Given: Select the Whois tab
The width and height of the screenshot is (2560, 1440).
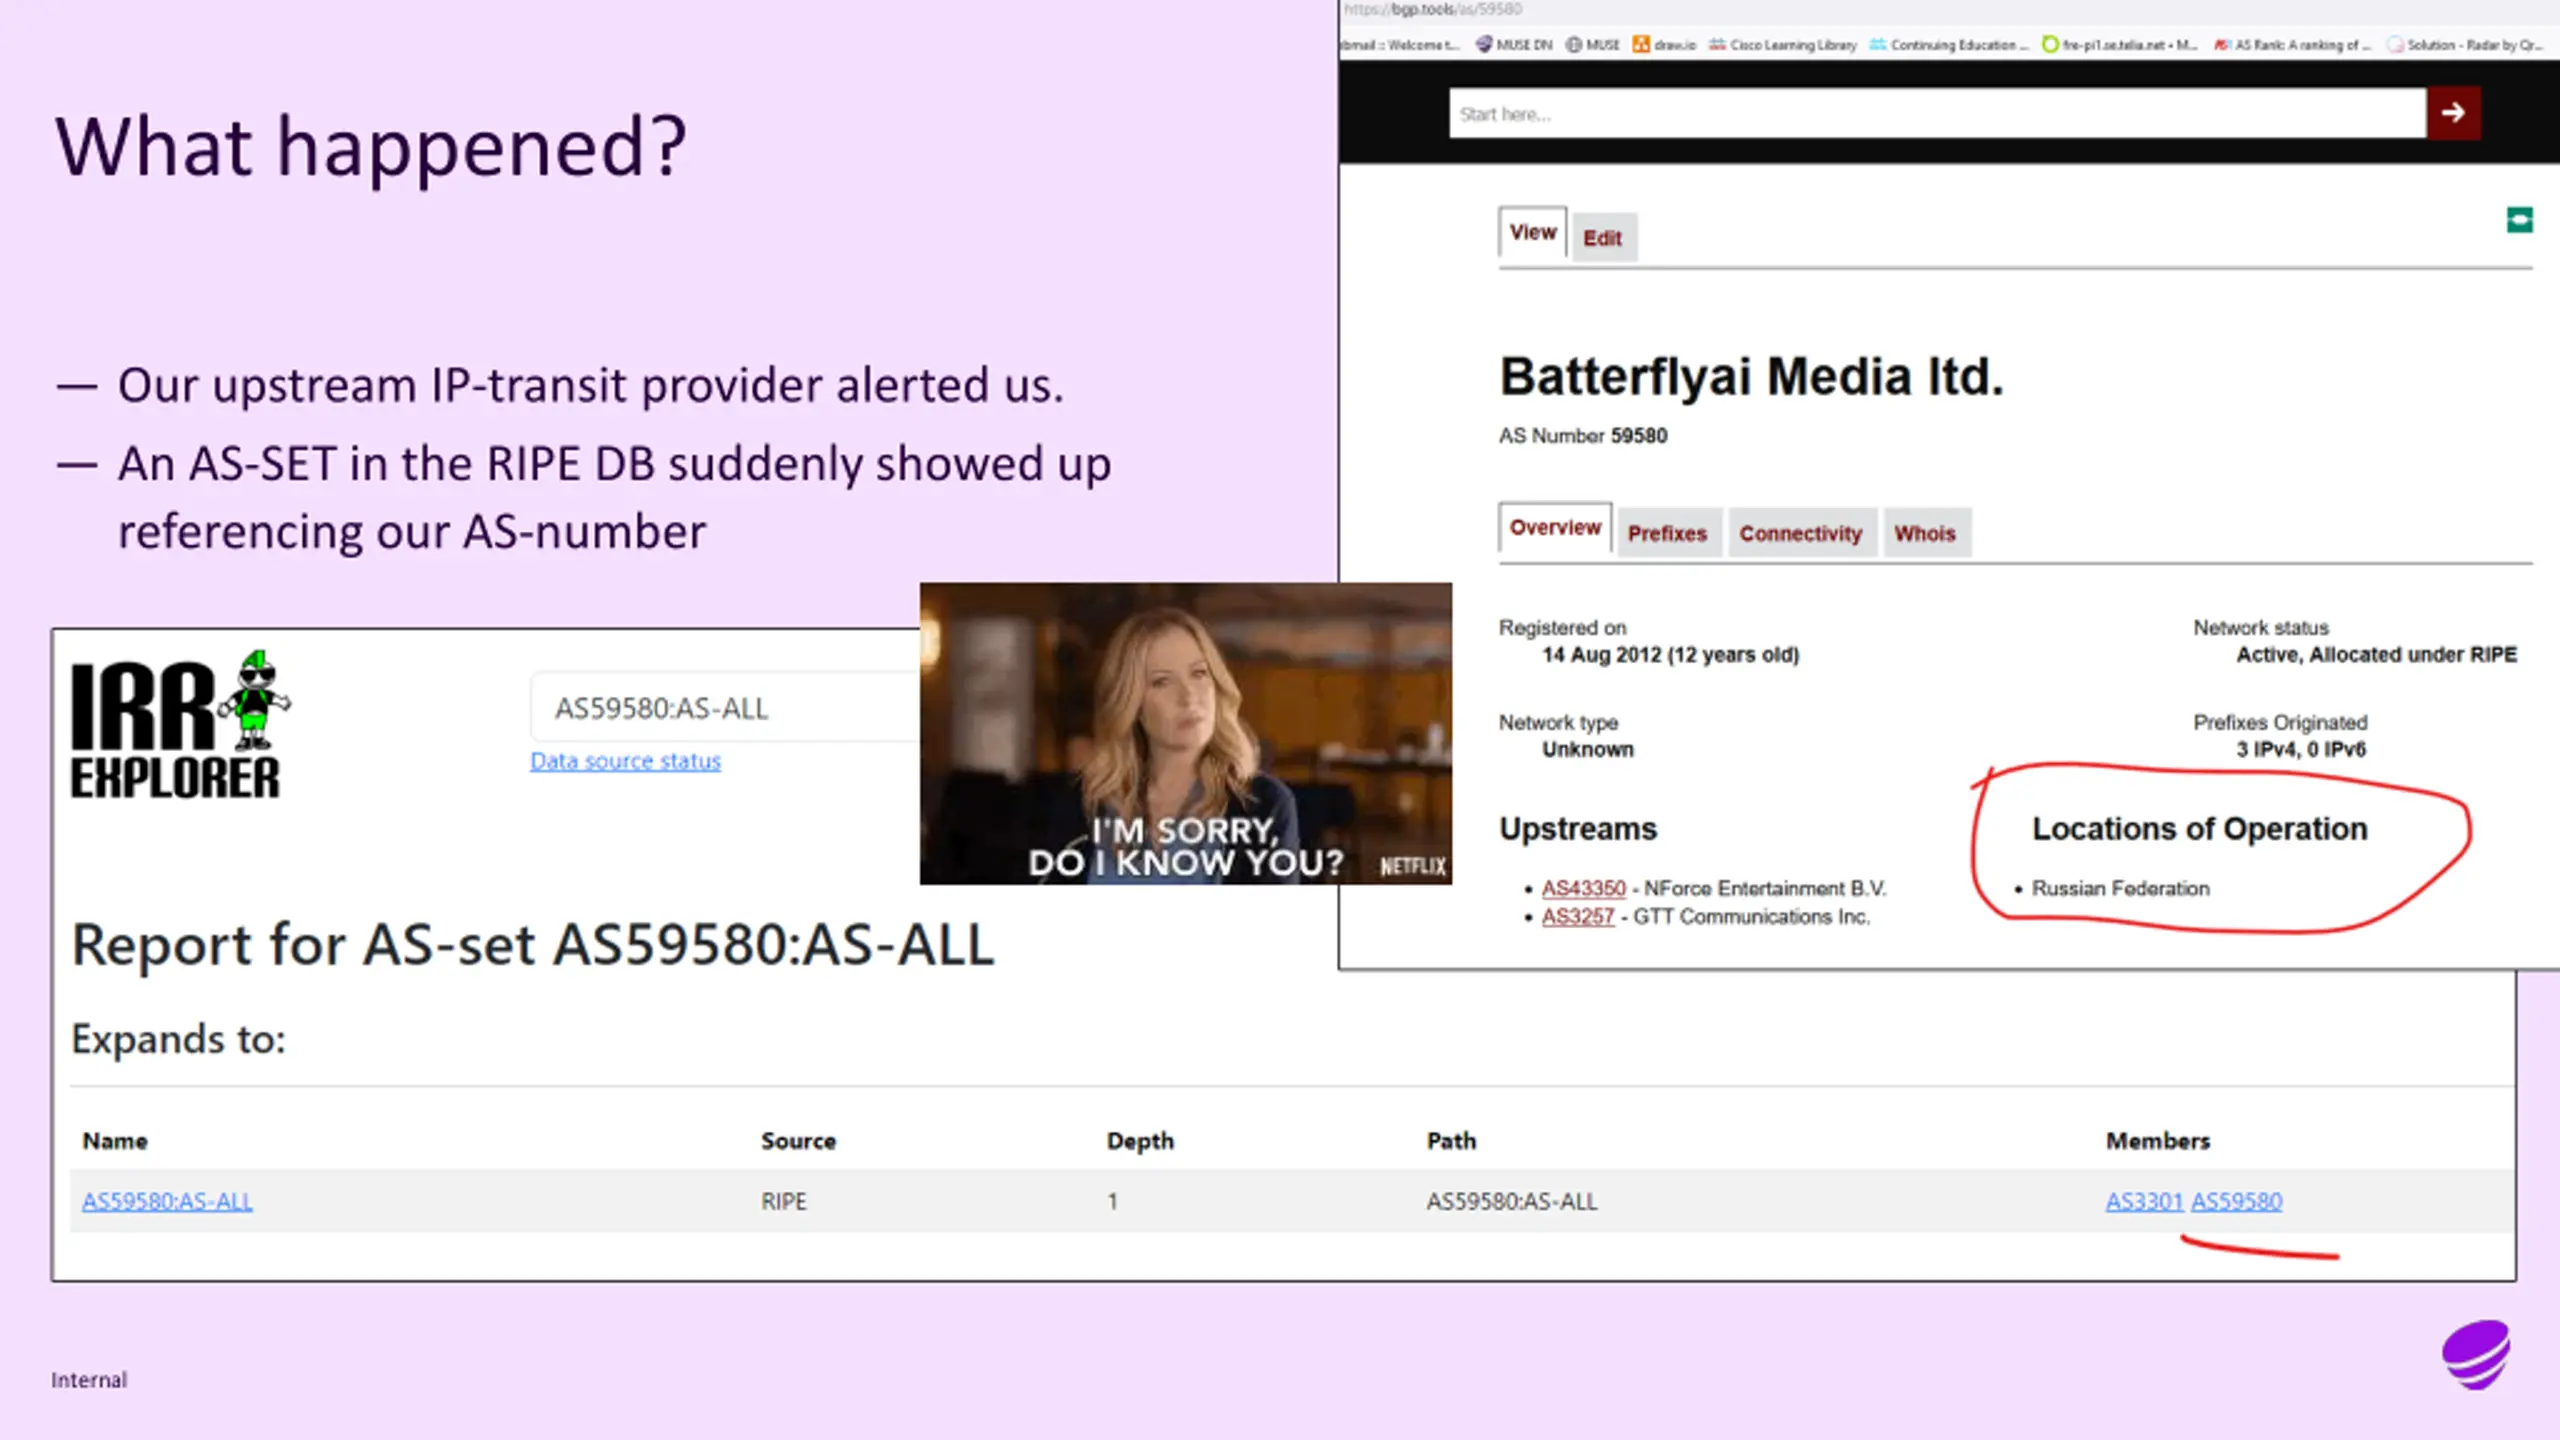Looking at the screenshot, I should [1924, 533].
